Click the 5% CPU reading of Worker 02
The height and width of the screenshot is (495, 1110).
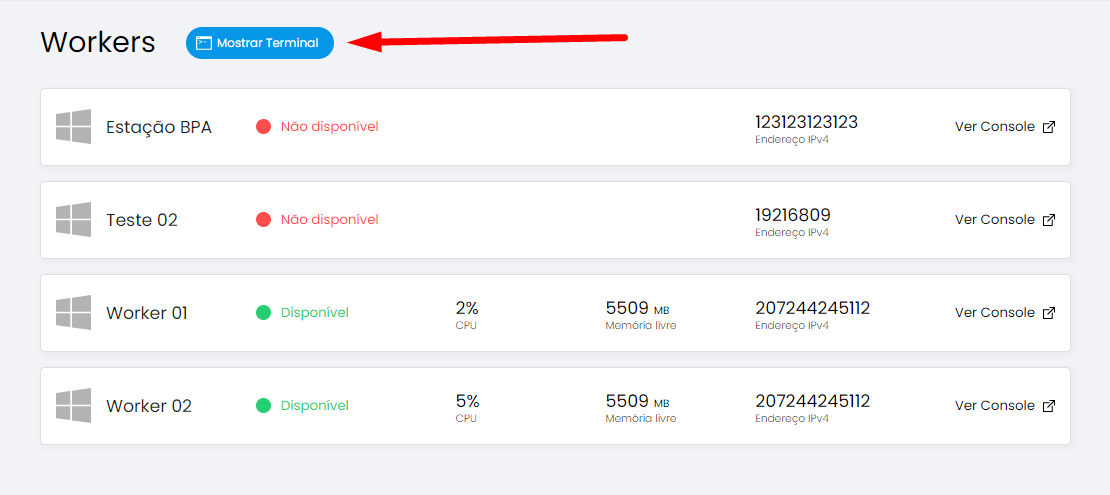pos(467,401)
